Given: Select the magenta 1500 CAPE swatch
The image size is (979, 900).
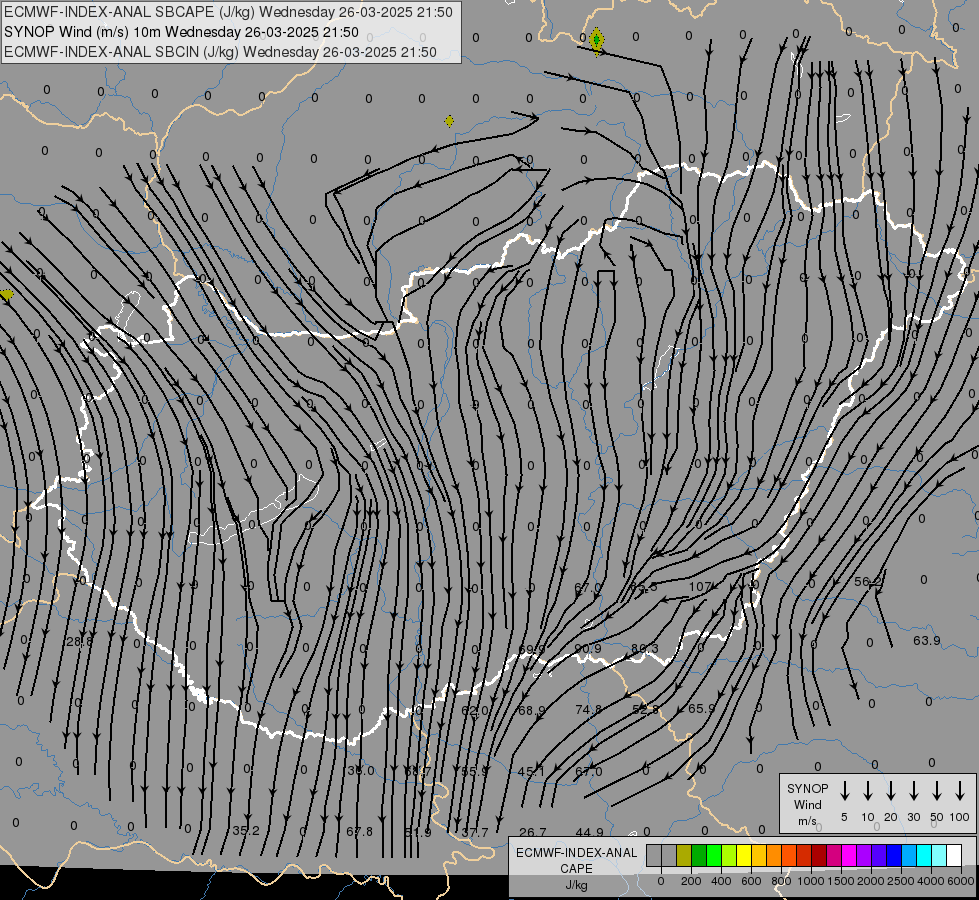Looking at the screenshot, I should coord(849,855).
